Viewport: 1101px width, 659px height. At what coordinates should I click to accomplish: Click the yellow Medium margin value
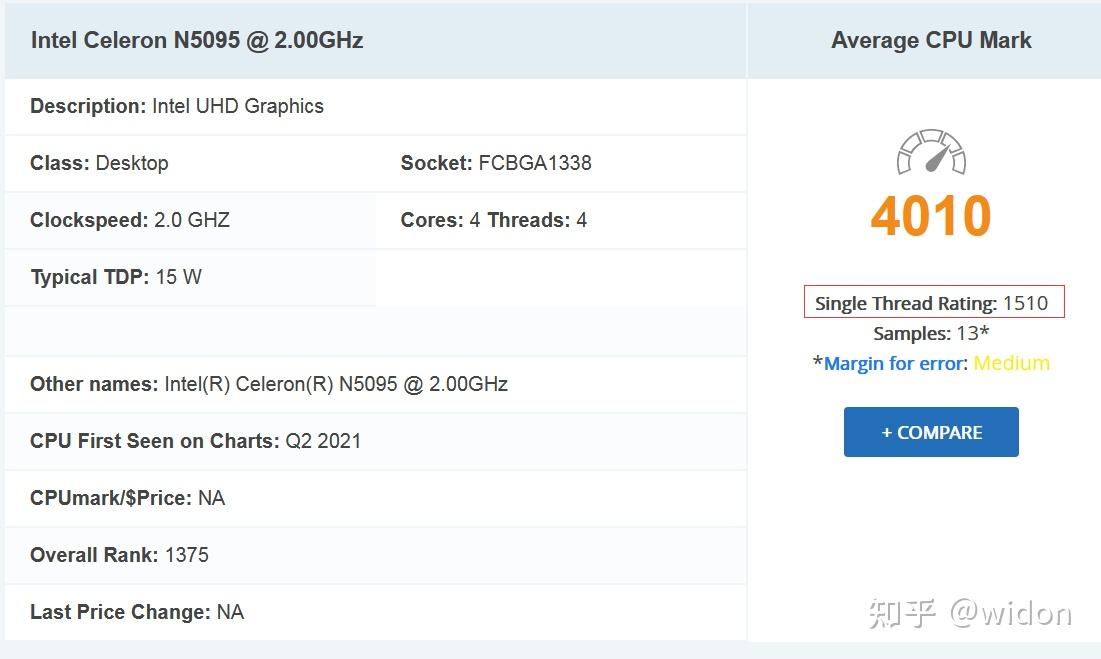point(1011,363)
